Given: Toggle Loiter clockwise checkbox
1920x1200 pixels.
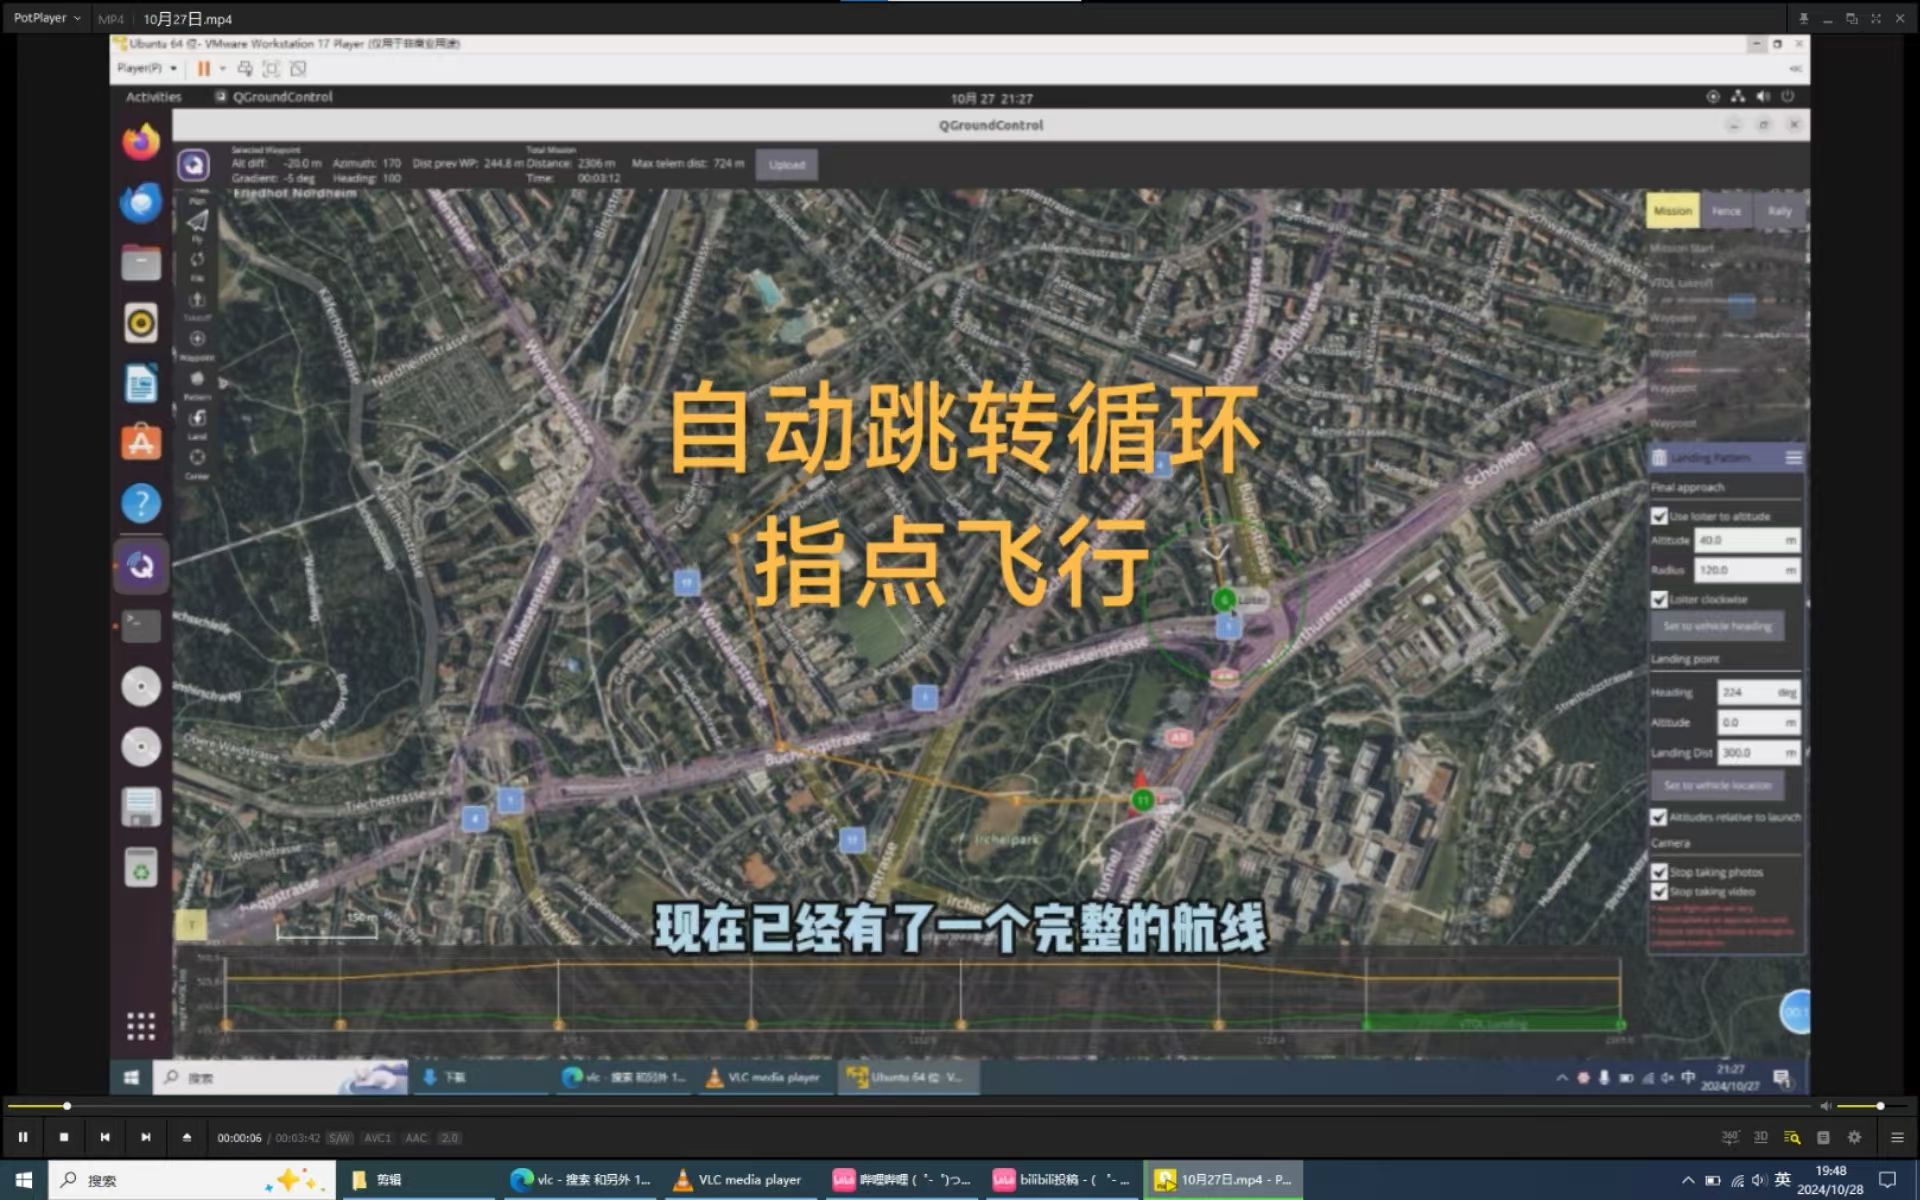Looking at the screenshot, I should tap(1659, 599).
